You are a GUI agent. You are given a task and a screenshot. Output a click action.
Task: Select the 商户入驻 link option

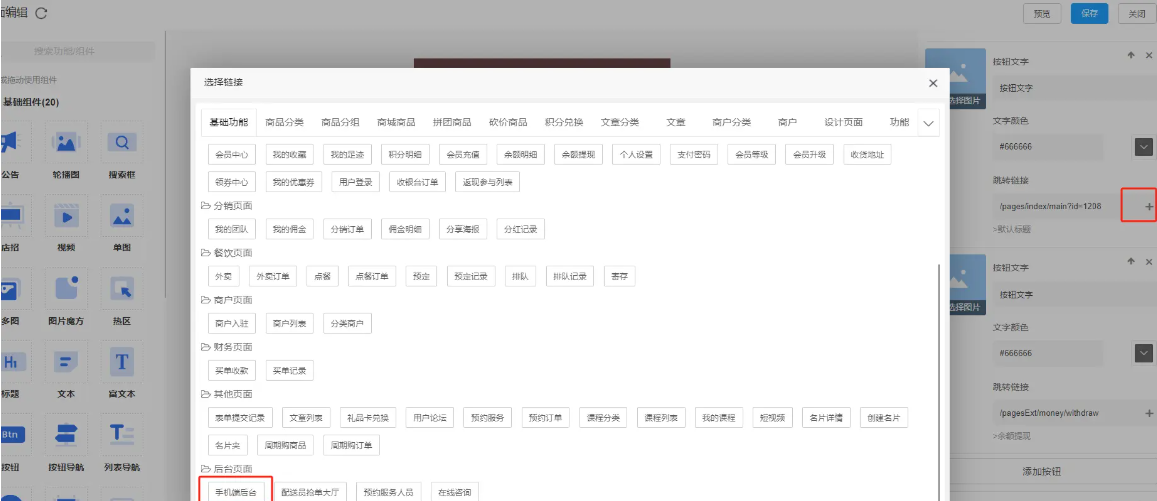[232, 324]
